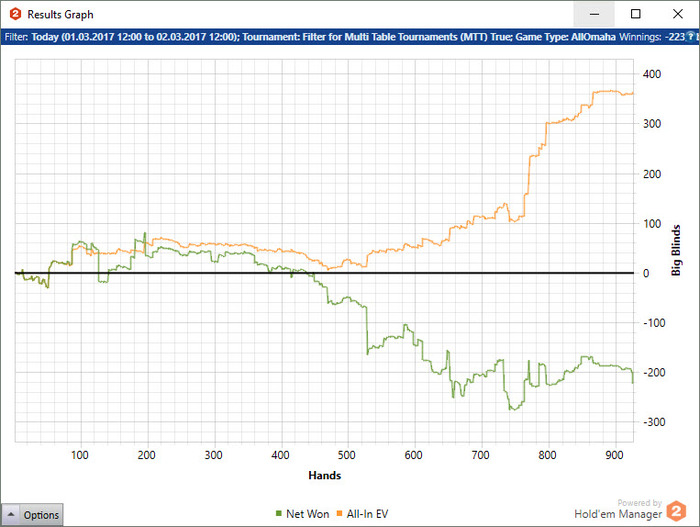700x527 pixels.
Task: Click the 0 label on Big Blinds axis
Action: pyautogui.click(x=646, y=273)
